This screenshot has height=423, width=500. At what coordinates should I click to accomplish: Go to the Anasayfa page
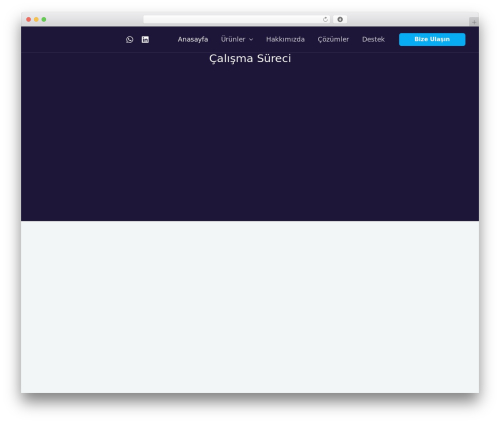193,39
